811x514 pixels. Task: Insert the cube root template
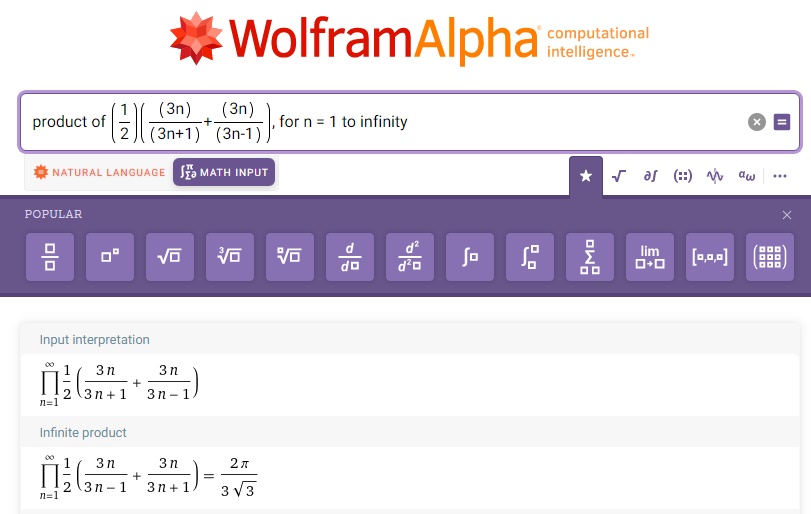pos(230,257)
